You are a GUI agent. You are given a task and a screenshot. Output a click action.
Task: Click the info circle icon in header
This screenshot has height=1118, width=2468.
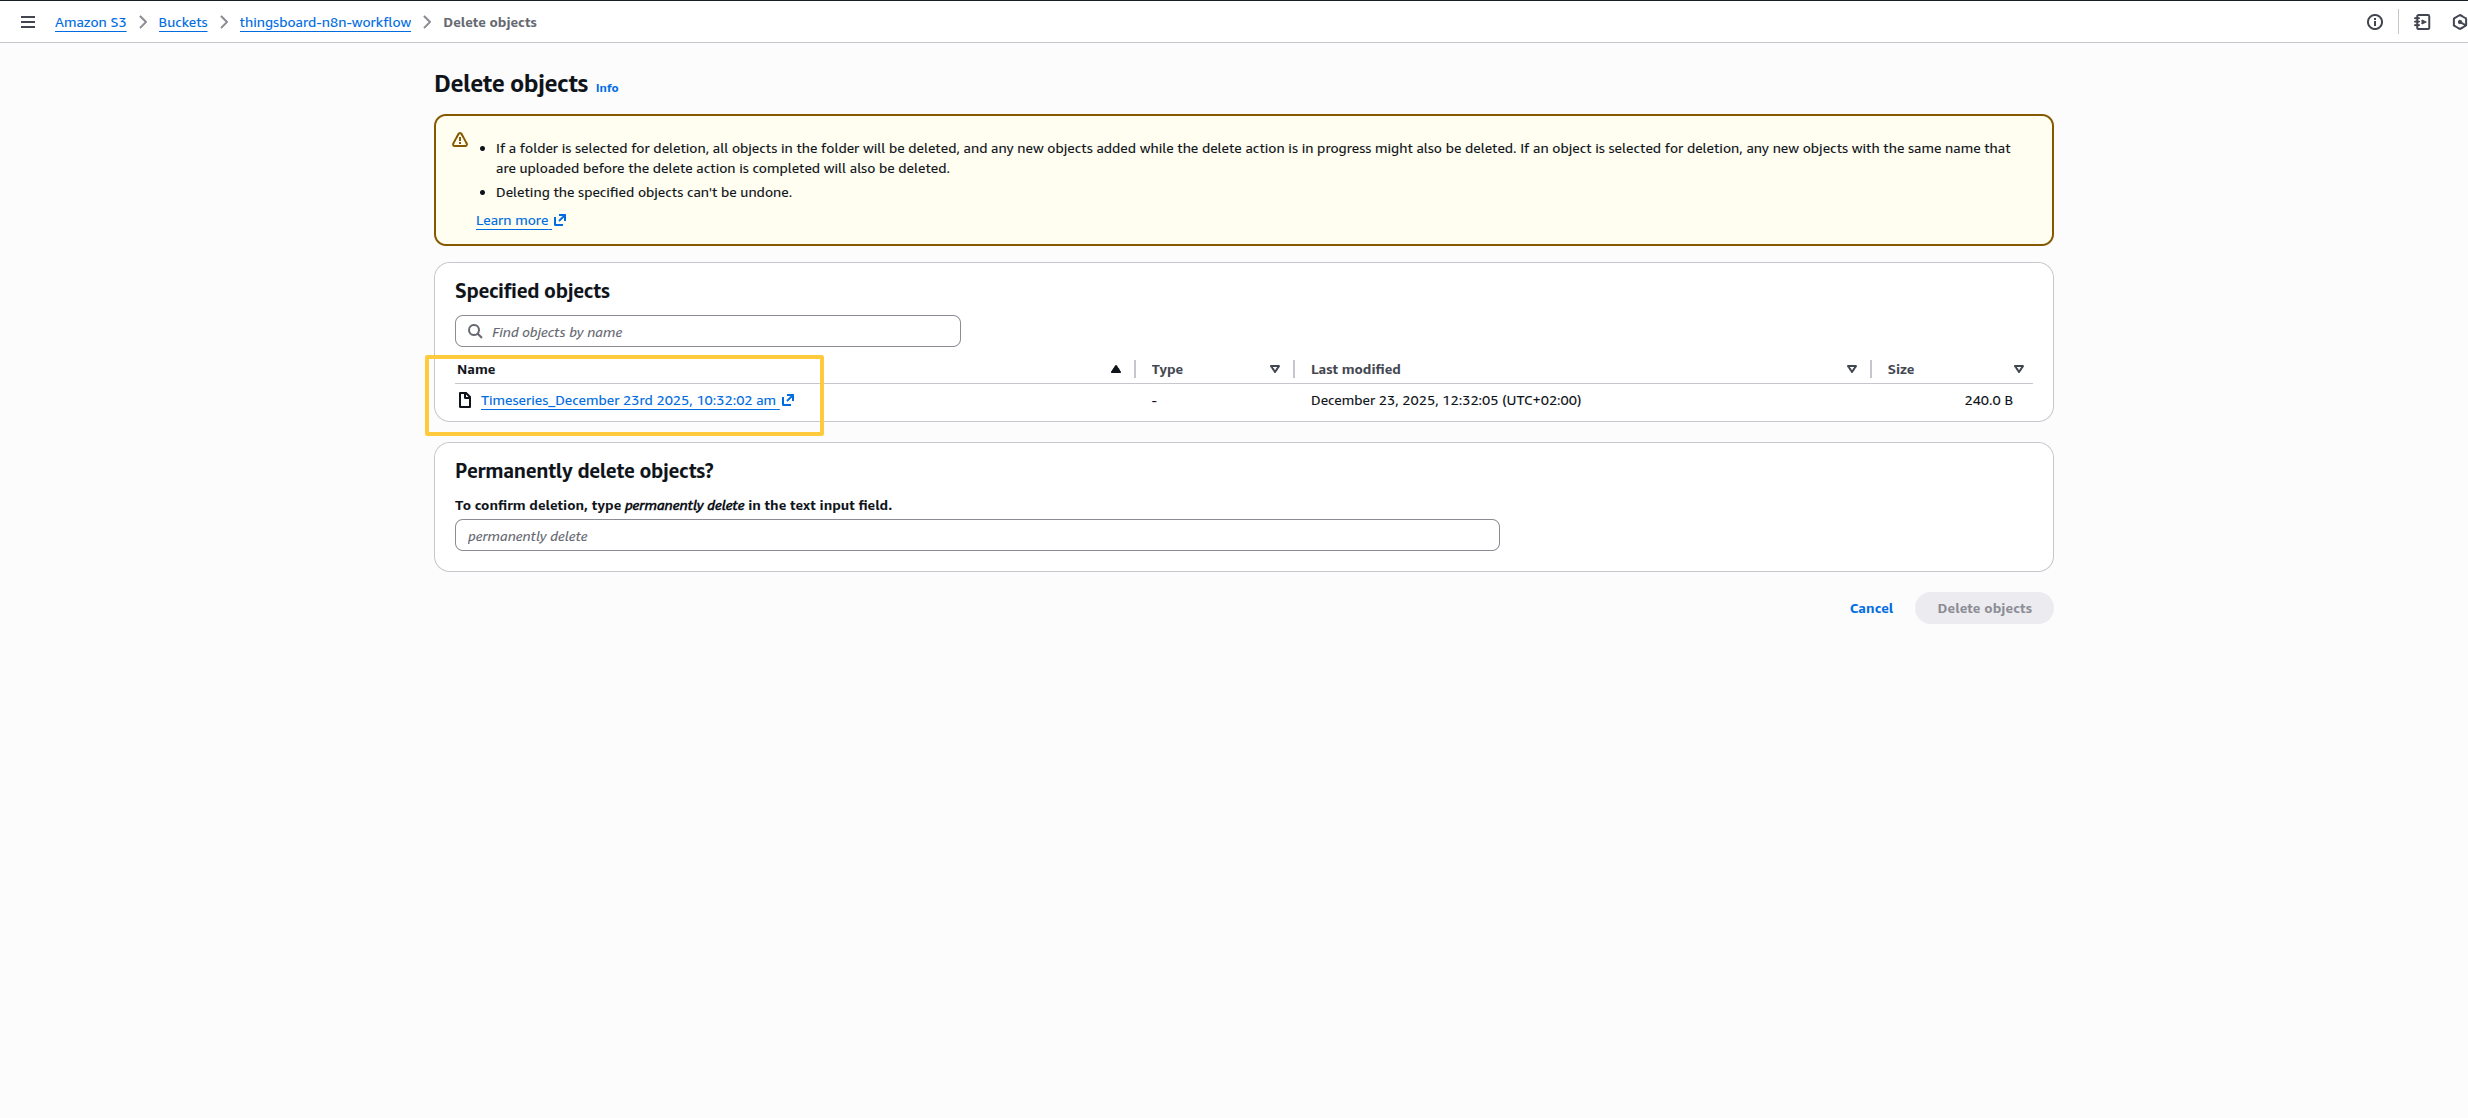tap(2375, 22)
